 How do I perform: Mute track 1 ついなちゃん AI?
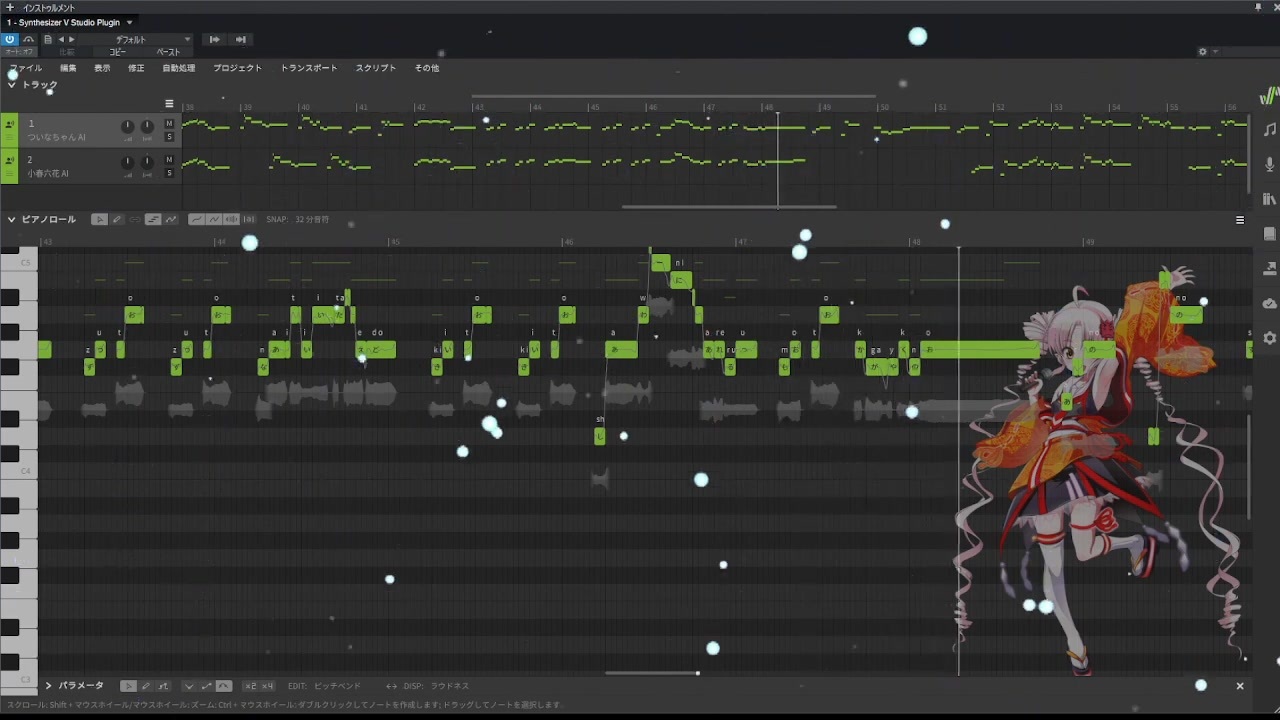click(x=169, y=124)
